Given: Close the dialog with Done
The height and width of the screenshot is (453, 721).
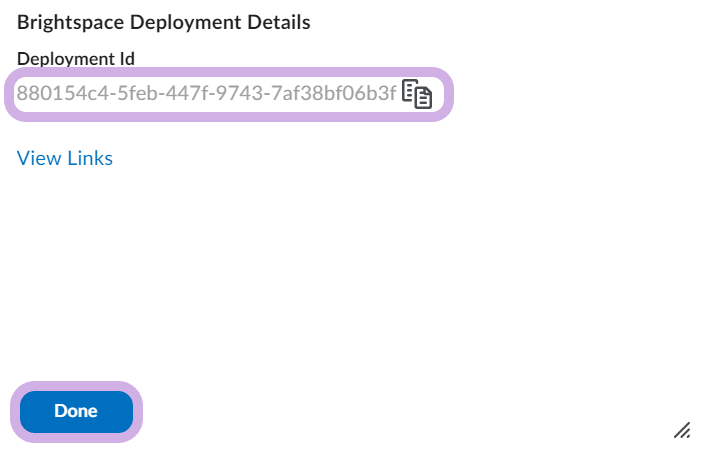Looking at the screenshot, I should tap(76, 412).
